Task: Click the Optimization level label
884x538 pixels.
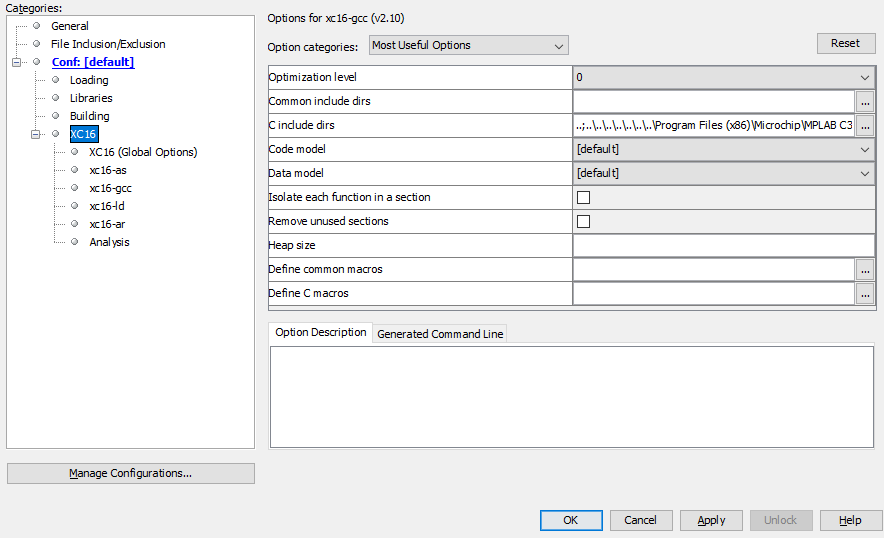Action: pos(312,77)
